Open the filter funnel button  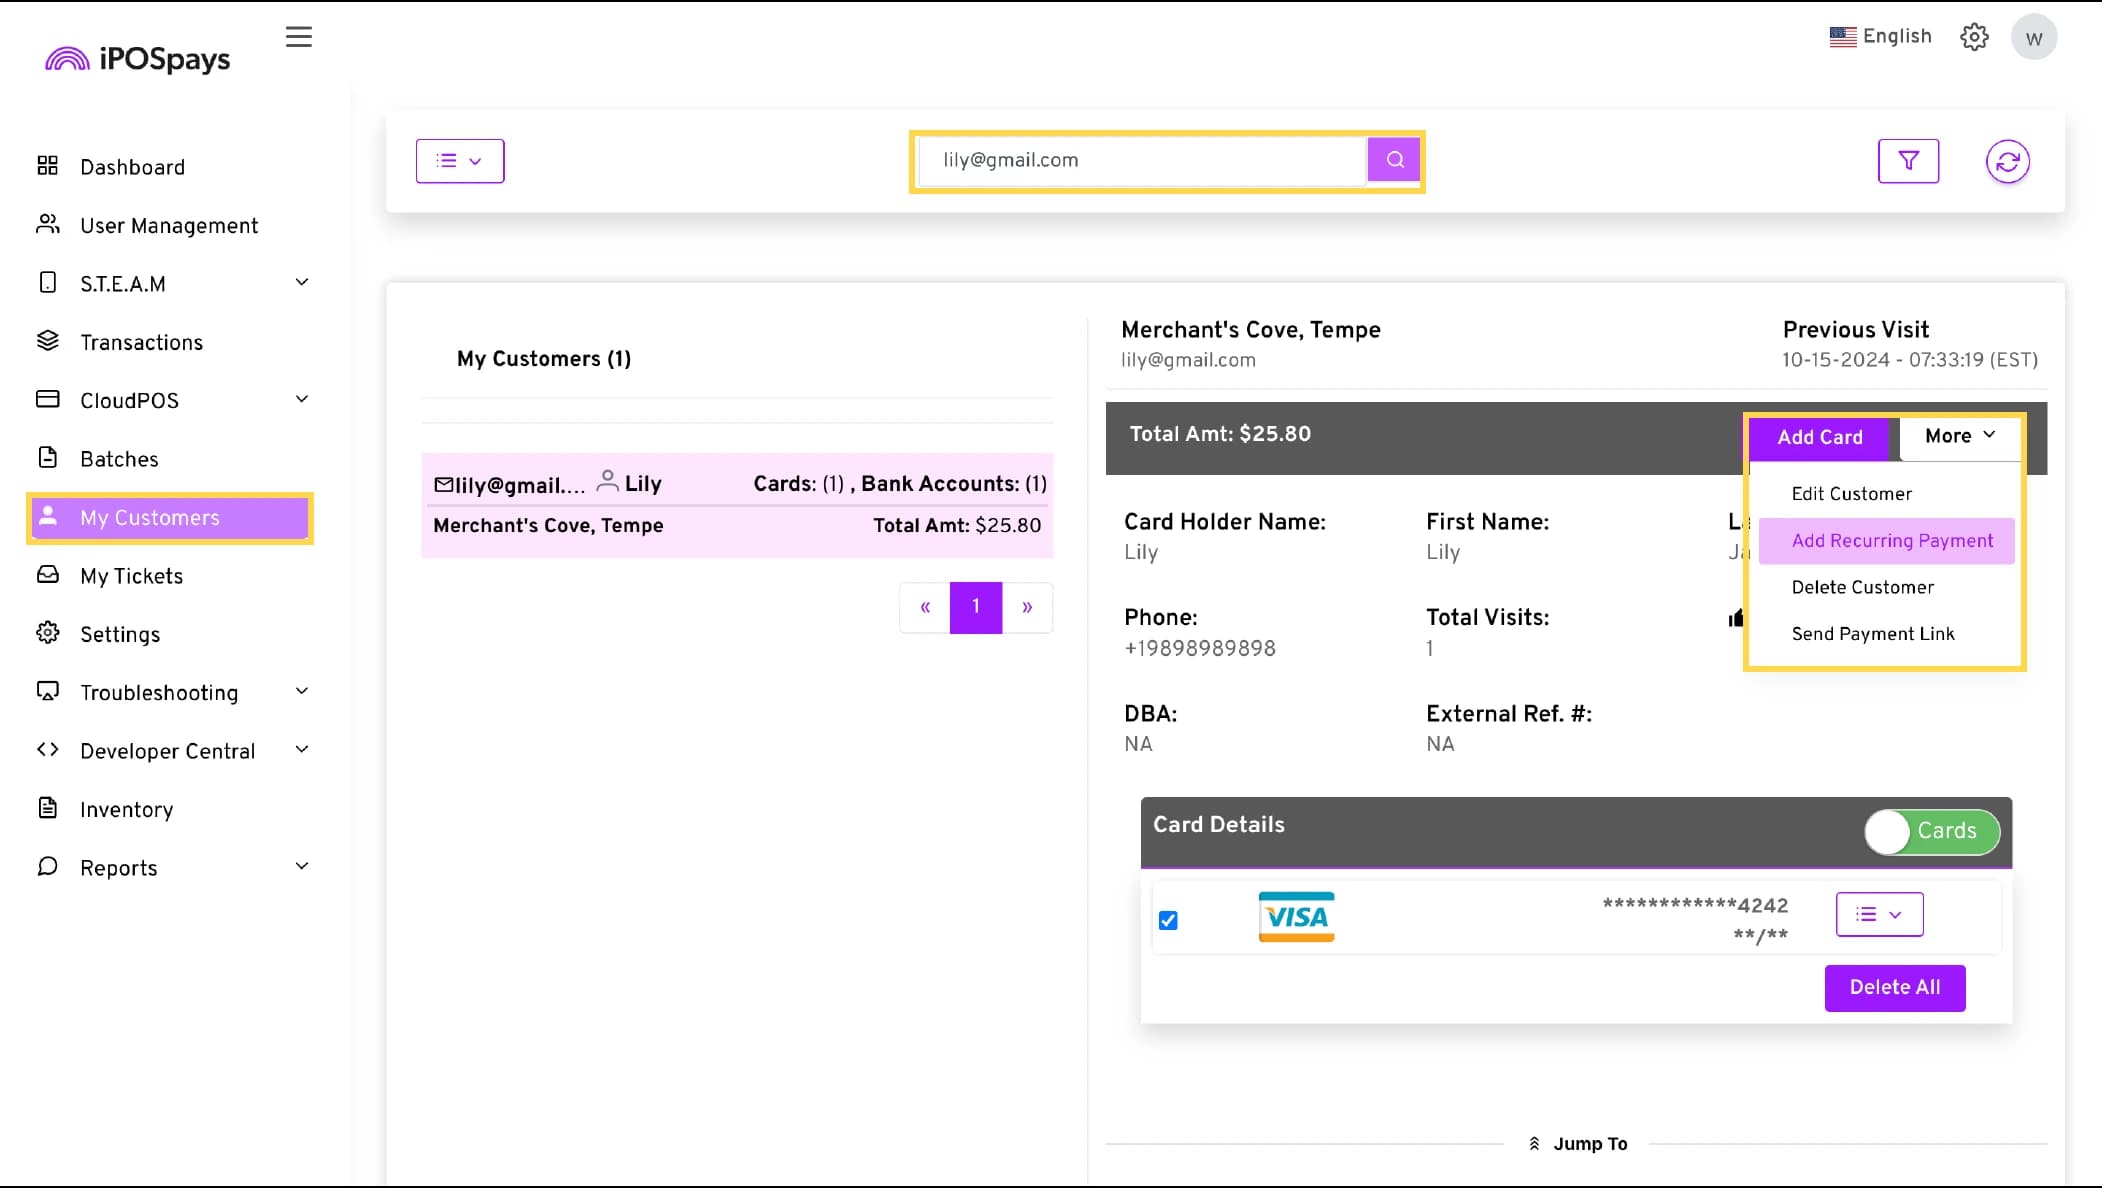tap(1908, 161)
